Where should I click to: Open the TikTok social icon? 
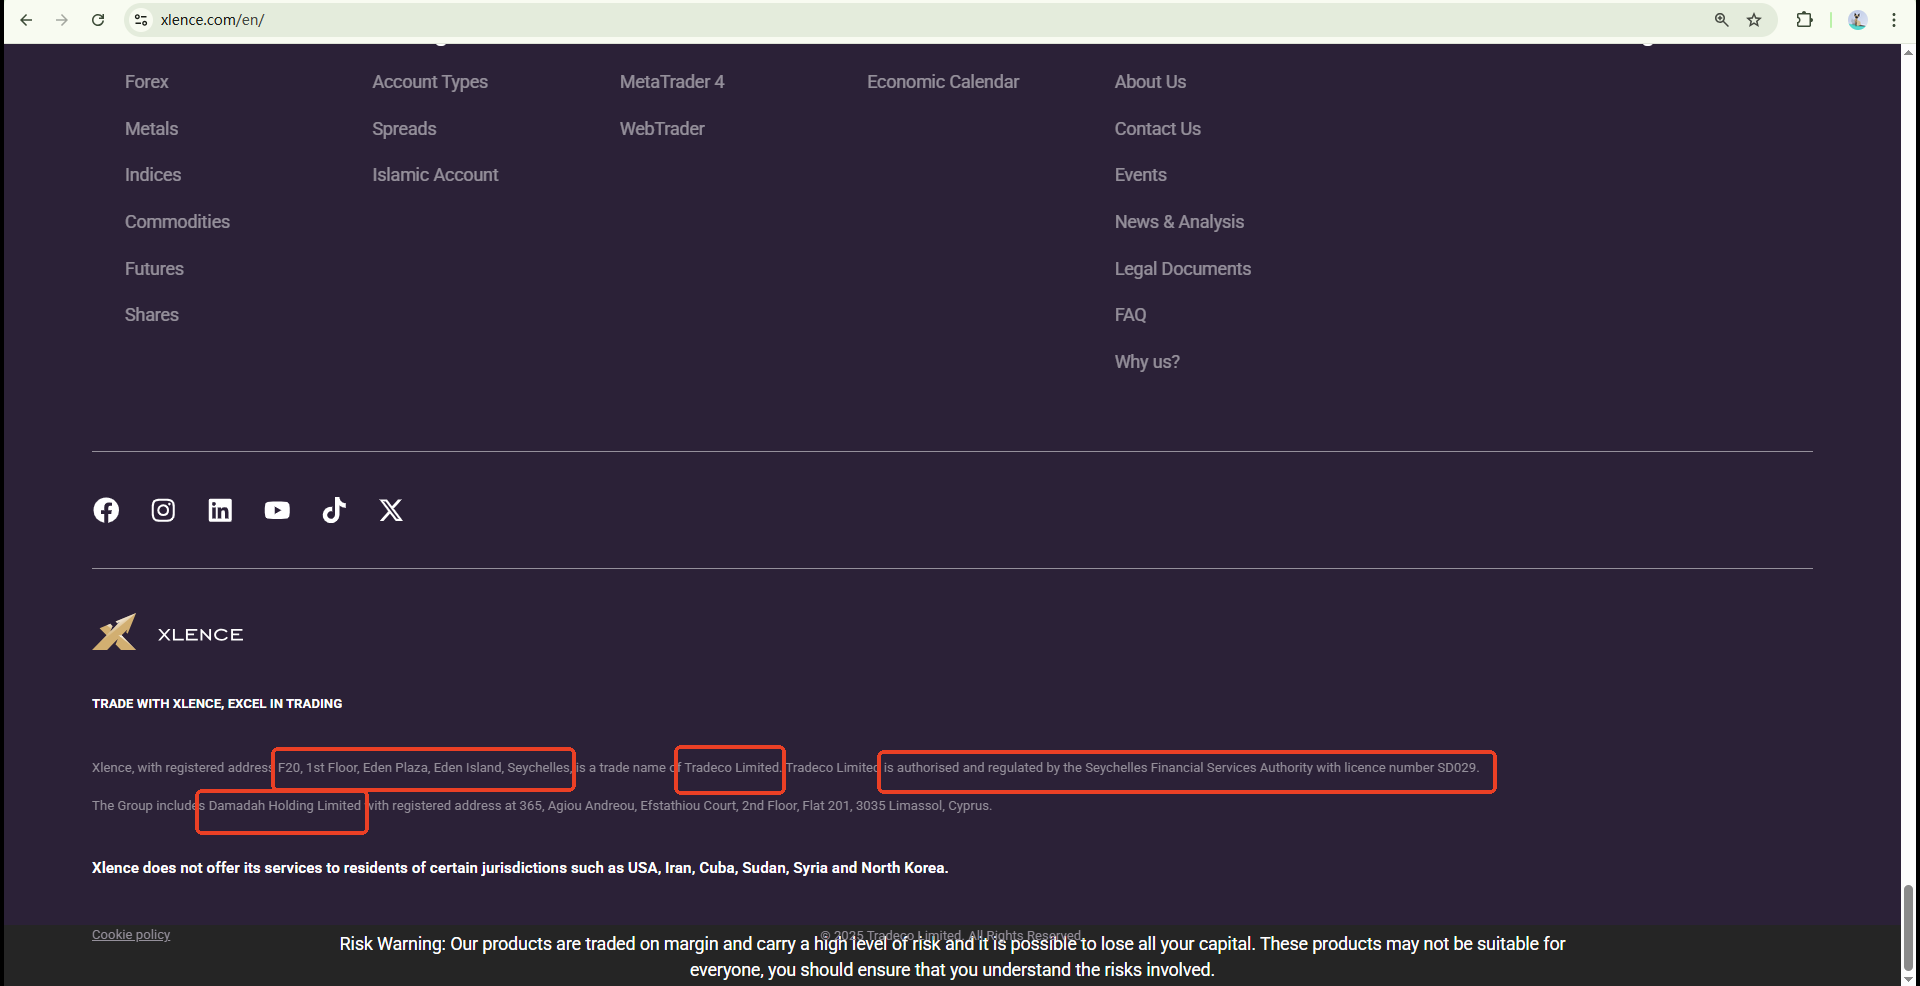coord(334,510)
